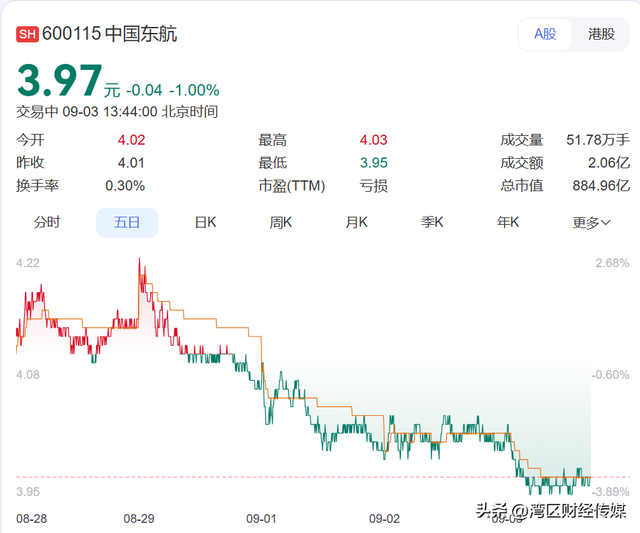Click the 成交额 value 2.06亿
Viewport: 640px width, 533px height.
pyautogui.click(x=609, y=163)
